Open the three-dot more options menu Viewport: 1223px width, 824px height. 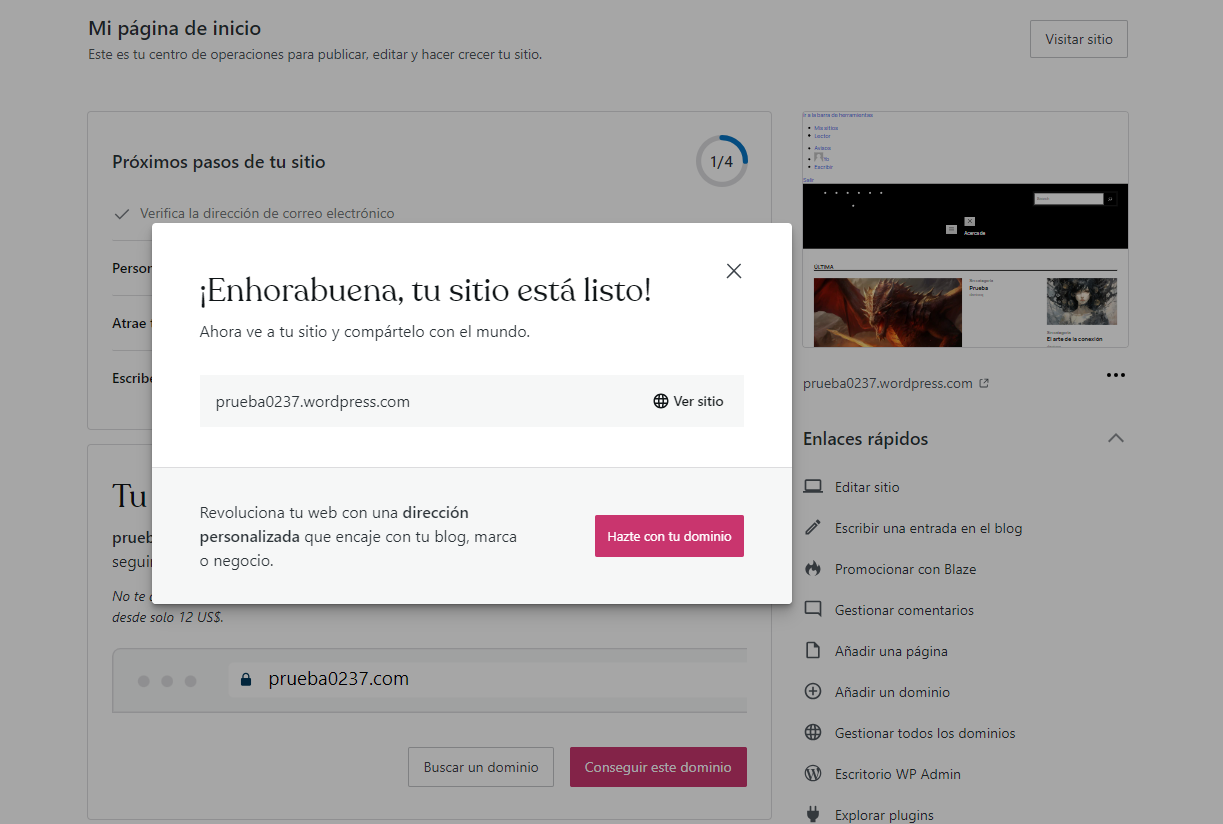tap(1116, 375)
